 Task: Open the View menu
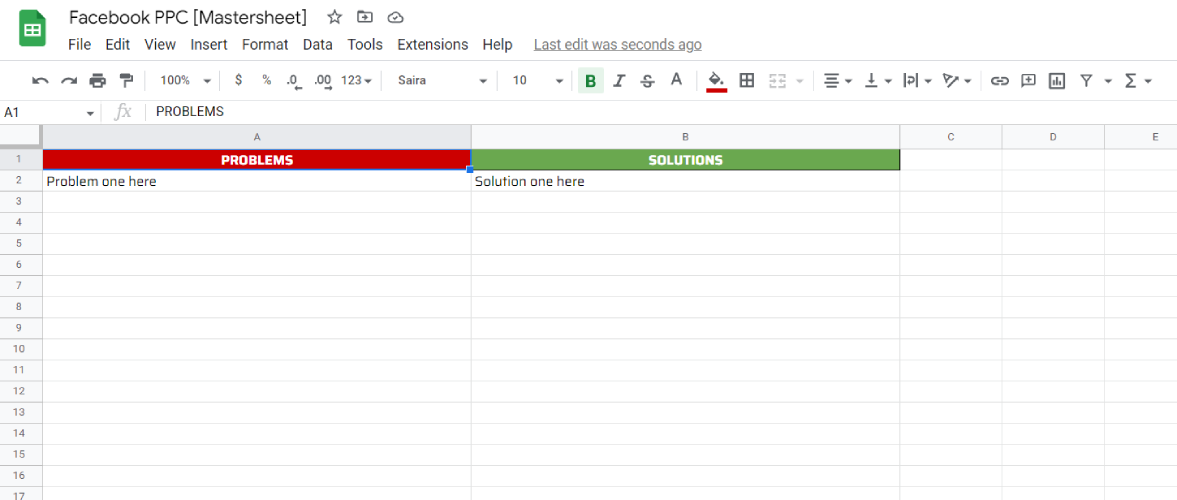160,45
